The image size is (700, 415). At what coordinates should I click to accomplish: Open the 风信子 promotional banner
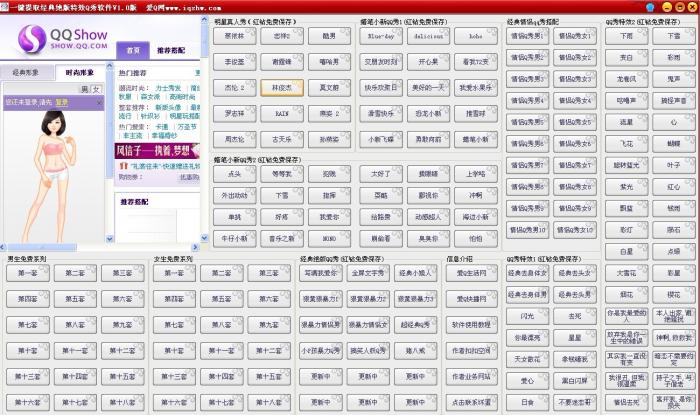[157, 151]
